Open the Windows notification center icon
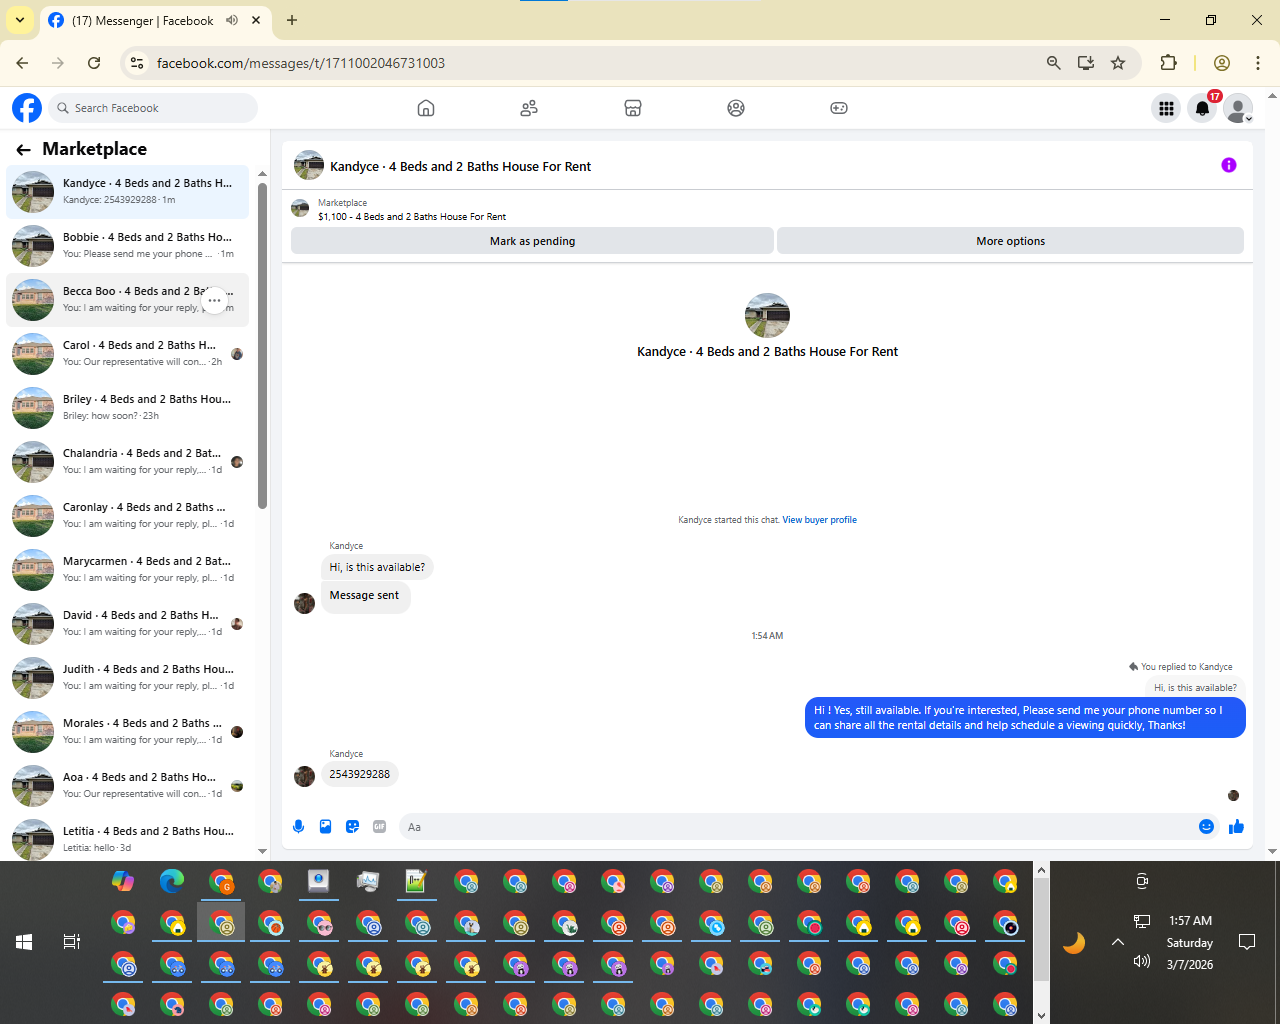 click(x=1247, y=942)
